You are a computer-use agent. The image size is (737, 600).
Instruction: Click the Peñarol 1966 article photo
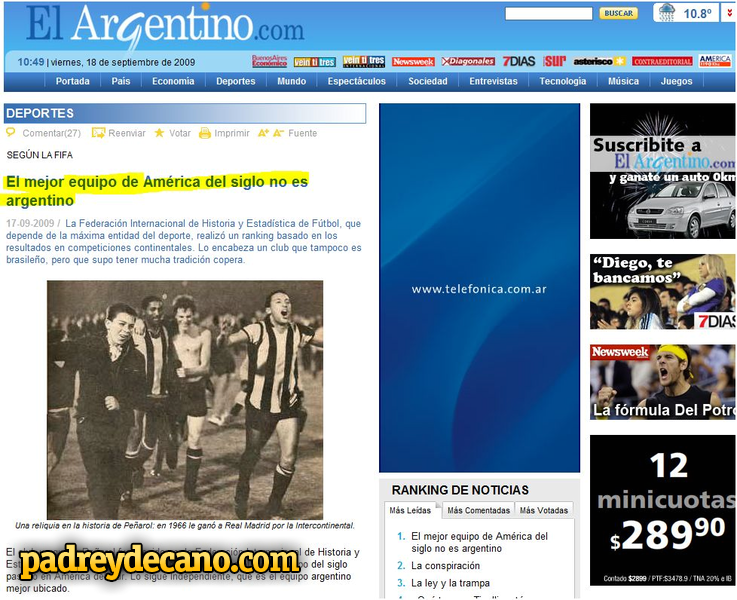[x=185, y=399]
